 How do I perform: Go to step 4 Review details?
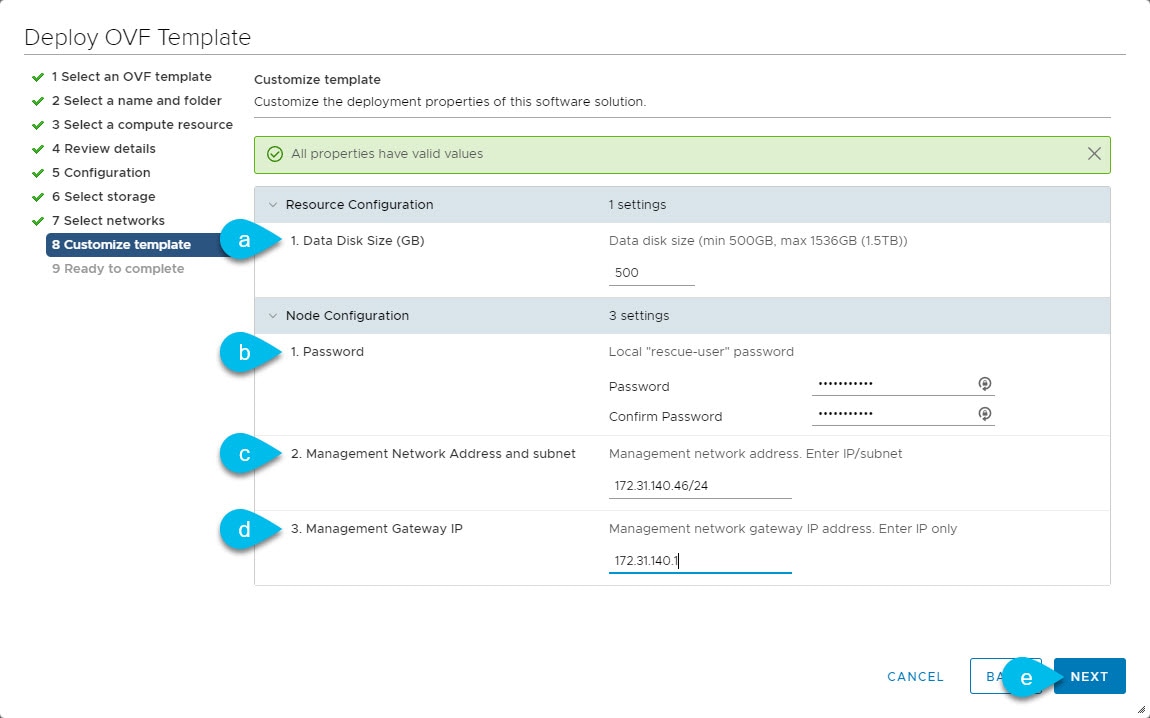103,149
